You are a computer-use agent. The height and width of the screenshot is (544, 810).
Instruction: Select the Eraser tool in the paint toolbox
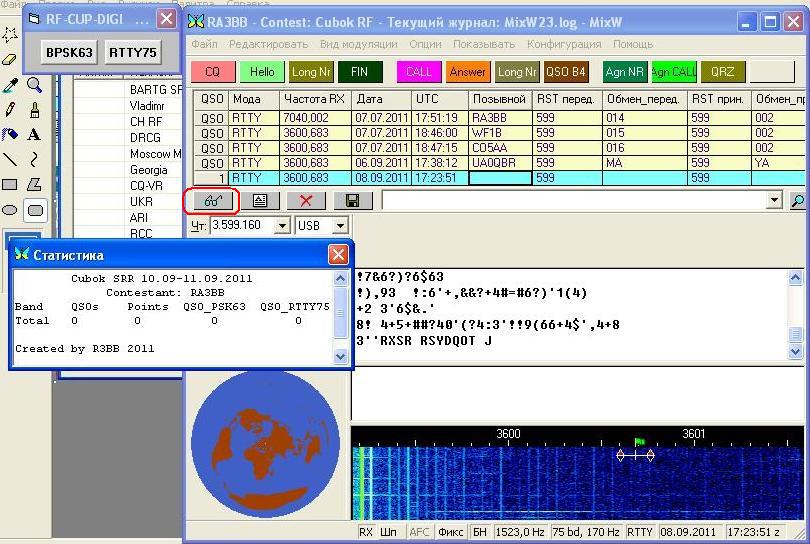tap(10, 60)
